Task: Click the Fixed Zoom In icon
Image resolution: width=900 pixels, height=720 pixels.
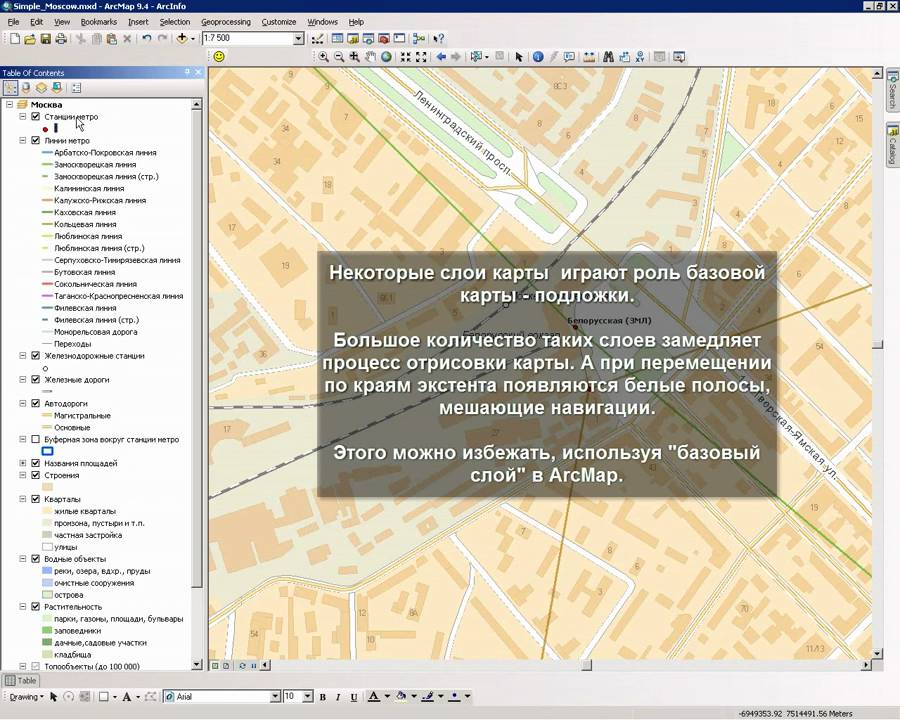Action: (x=406, y=57)
